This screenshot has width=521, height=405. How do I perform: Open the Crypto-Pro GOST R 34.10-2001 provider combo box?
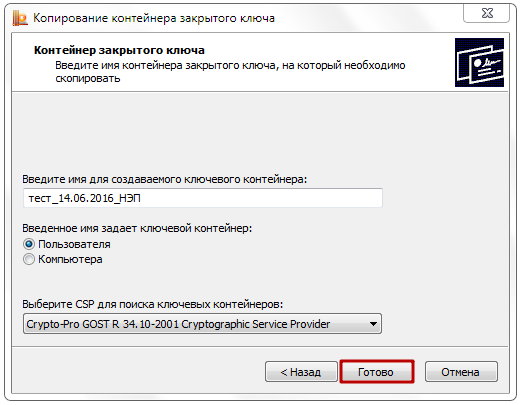tap(202, 324)
